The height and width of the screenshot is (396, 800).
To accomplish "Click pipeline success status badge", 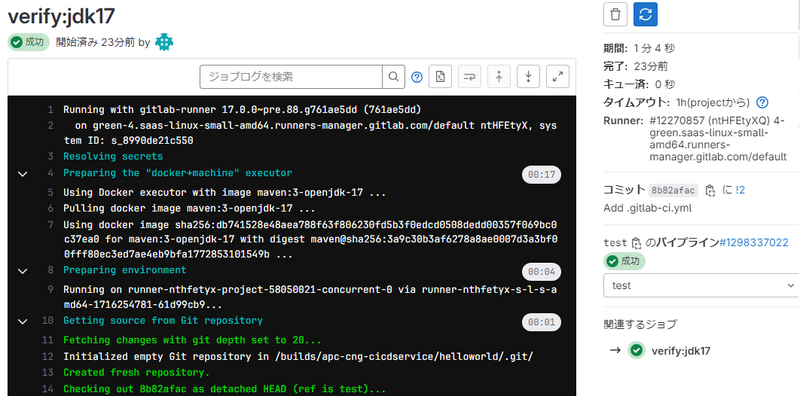I will [624, 261].
